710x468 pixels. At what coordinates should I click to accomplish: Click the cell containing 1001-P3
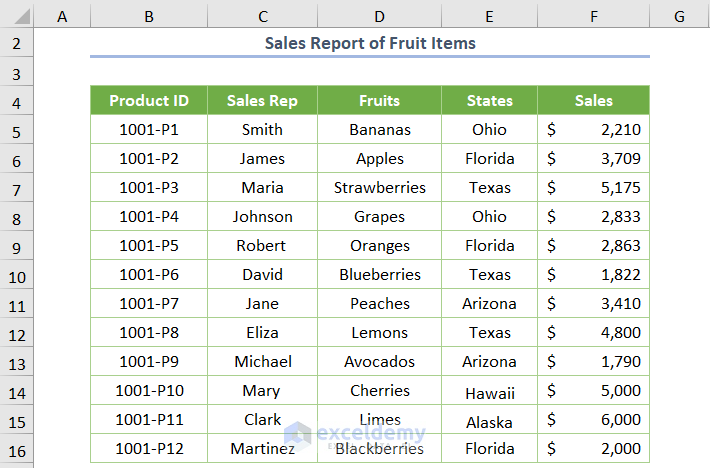point(148,187)
